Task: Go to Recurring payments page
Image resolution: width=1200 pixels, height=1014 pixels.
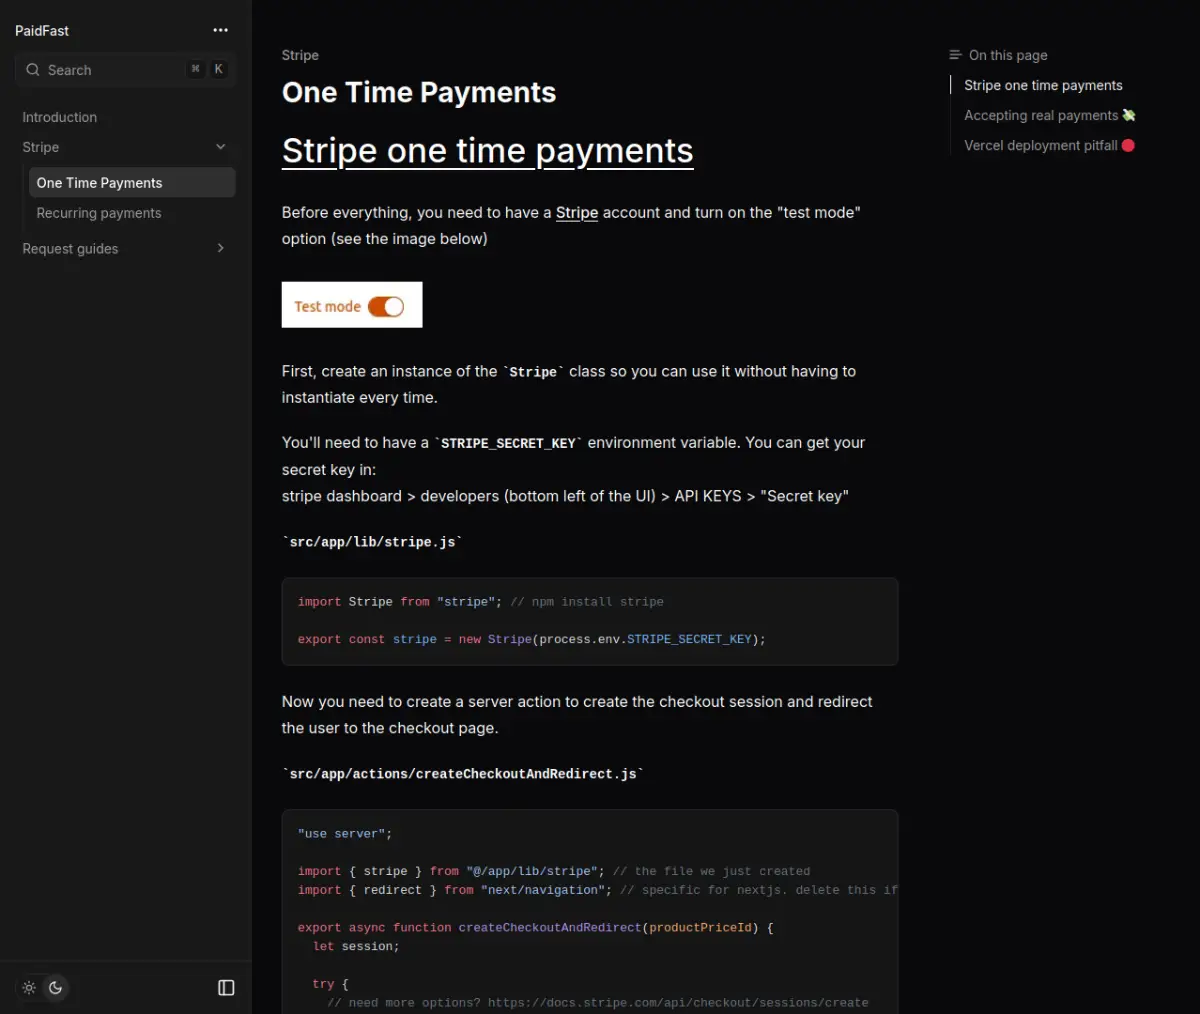Action: [x=99, y=213]
